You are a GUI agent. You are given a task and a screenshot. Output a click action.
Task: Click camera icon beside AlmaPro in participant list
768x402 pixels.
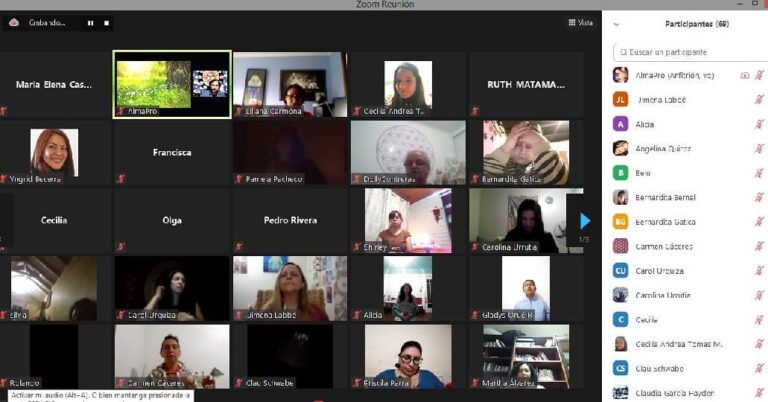coord(745,75)
